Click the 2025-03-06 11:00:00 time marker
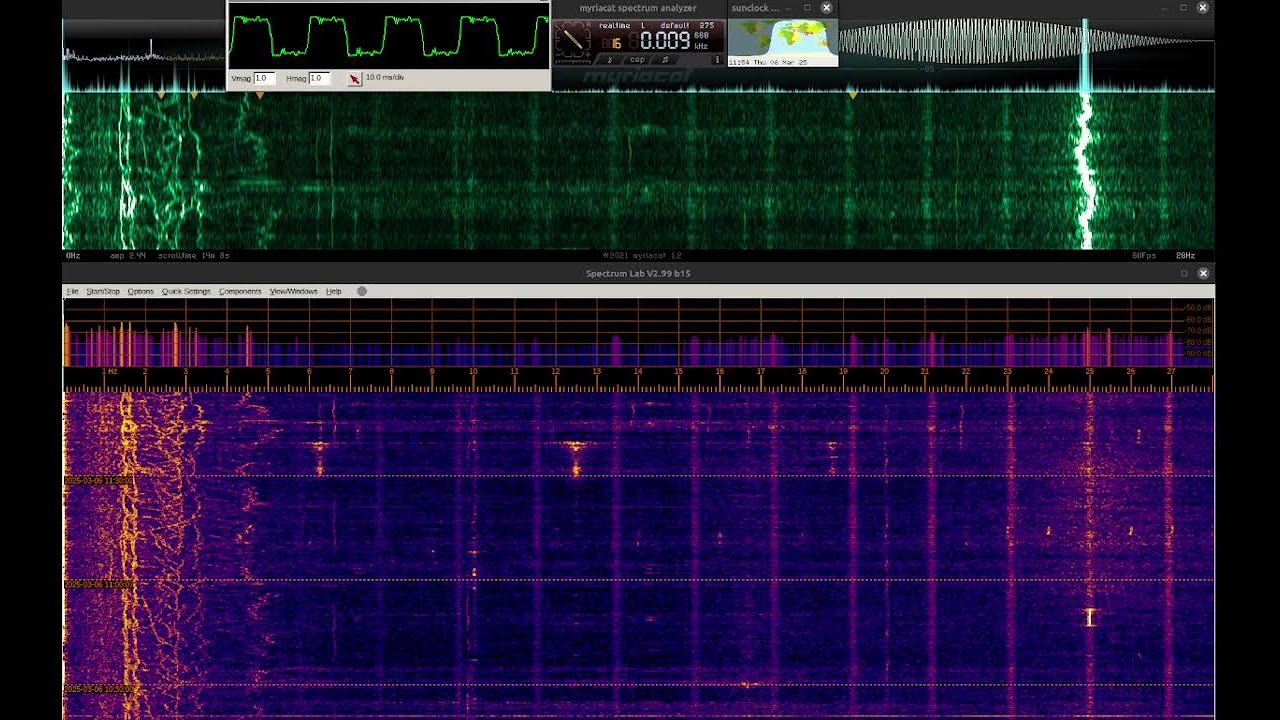1280x720 pixels. (99, 584)
